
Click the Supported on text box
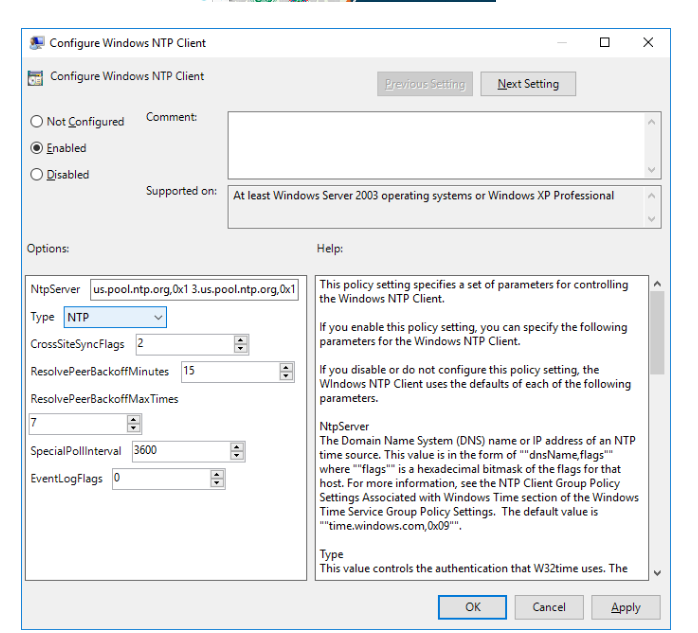(x=436, y=207)
